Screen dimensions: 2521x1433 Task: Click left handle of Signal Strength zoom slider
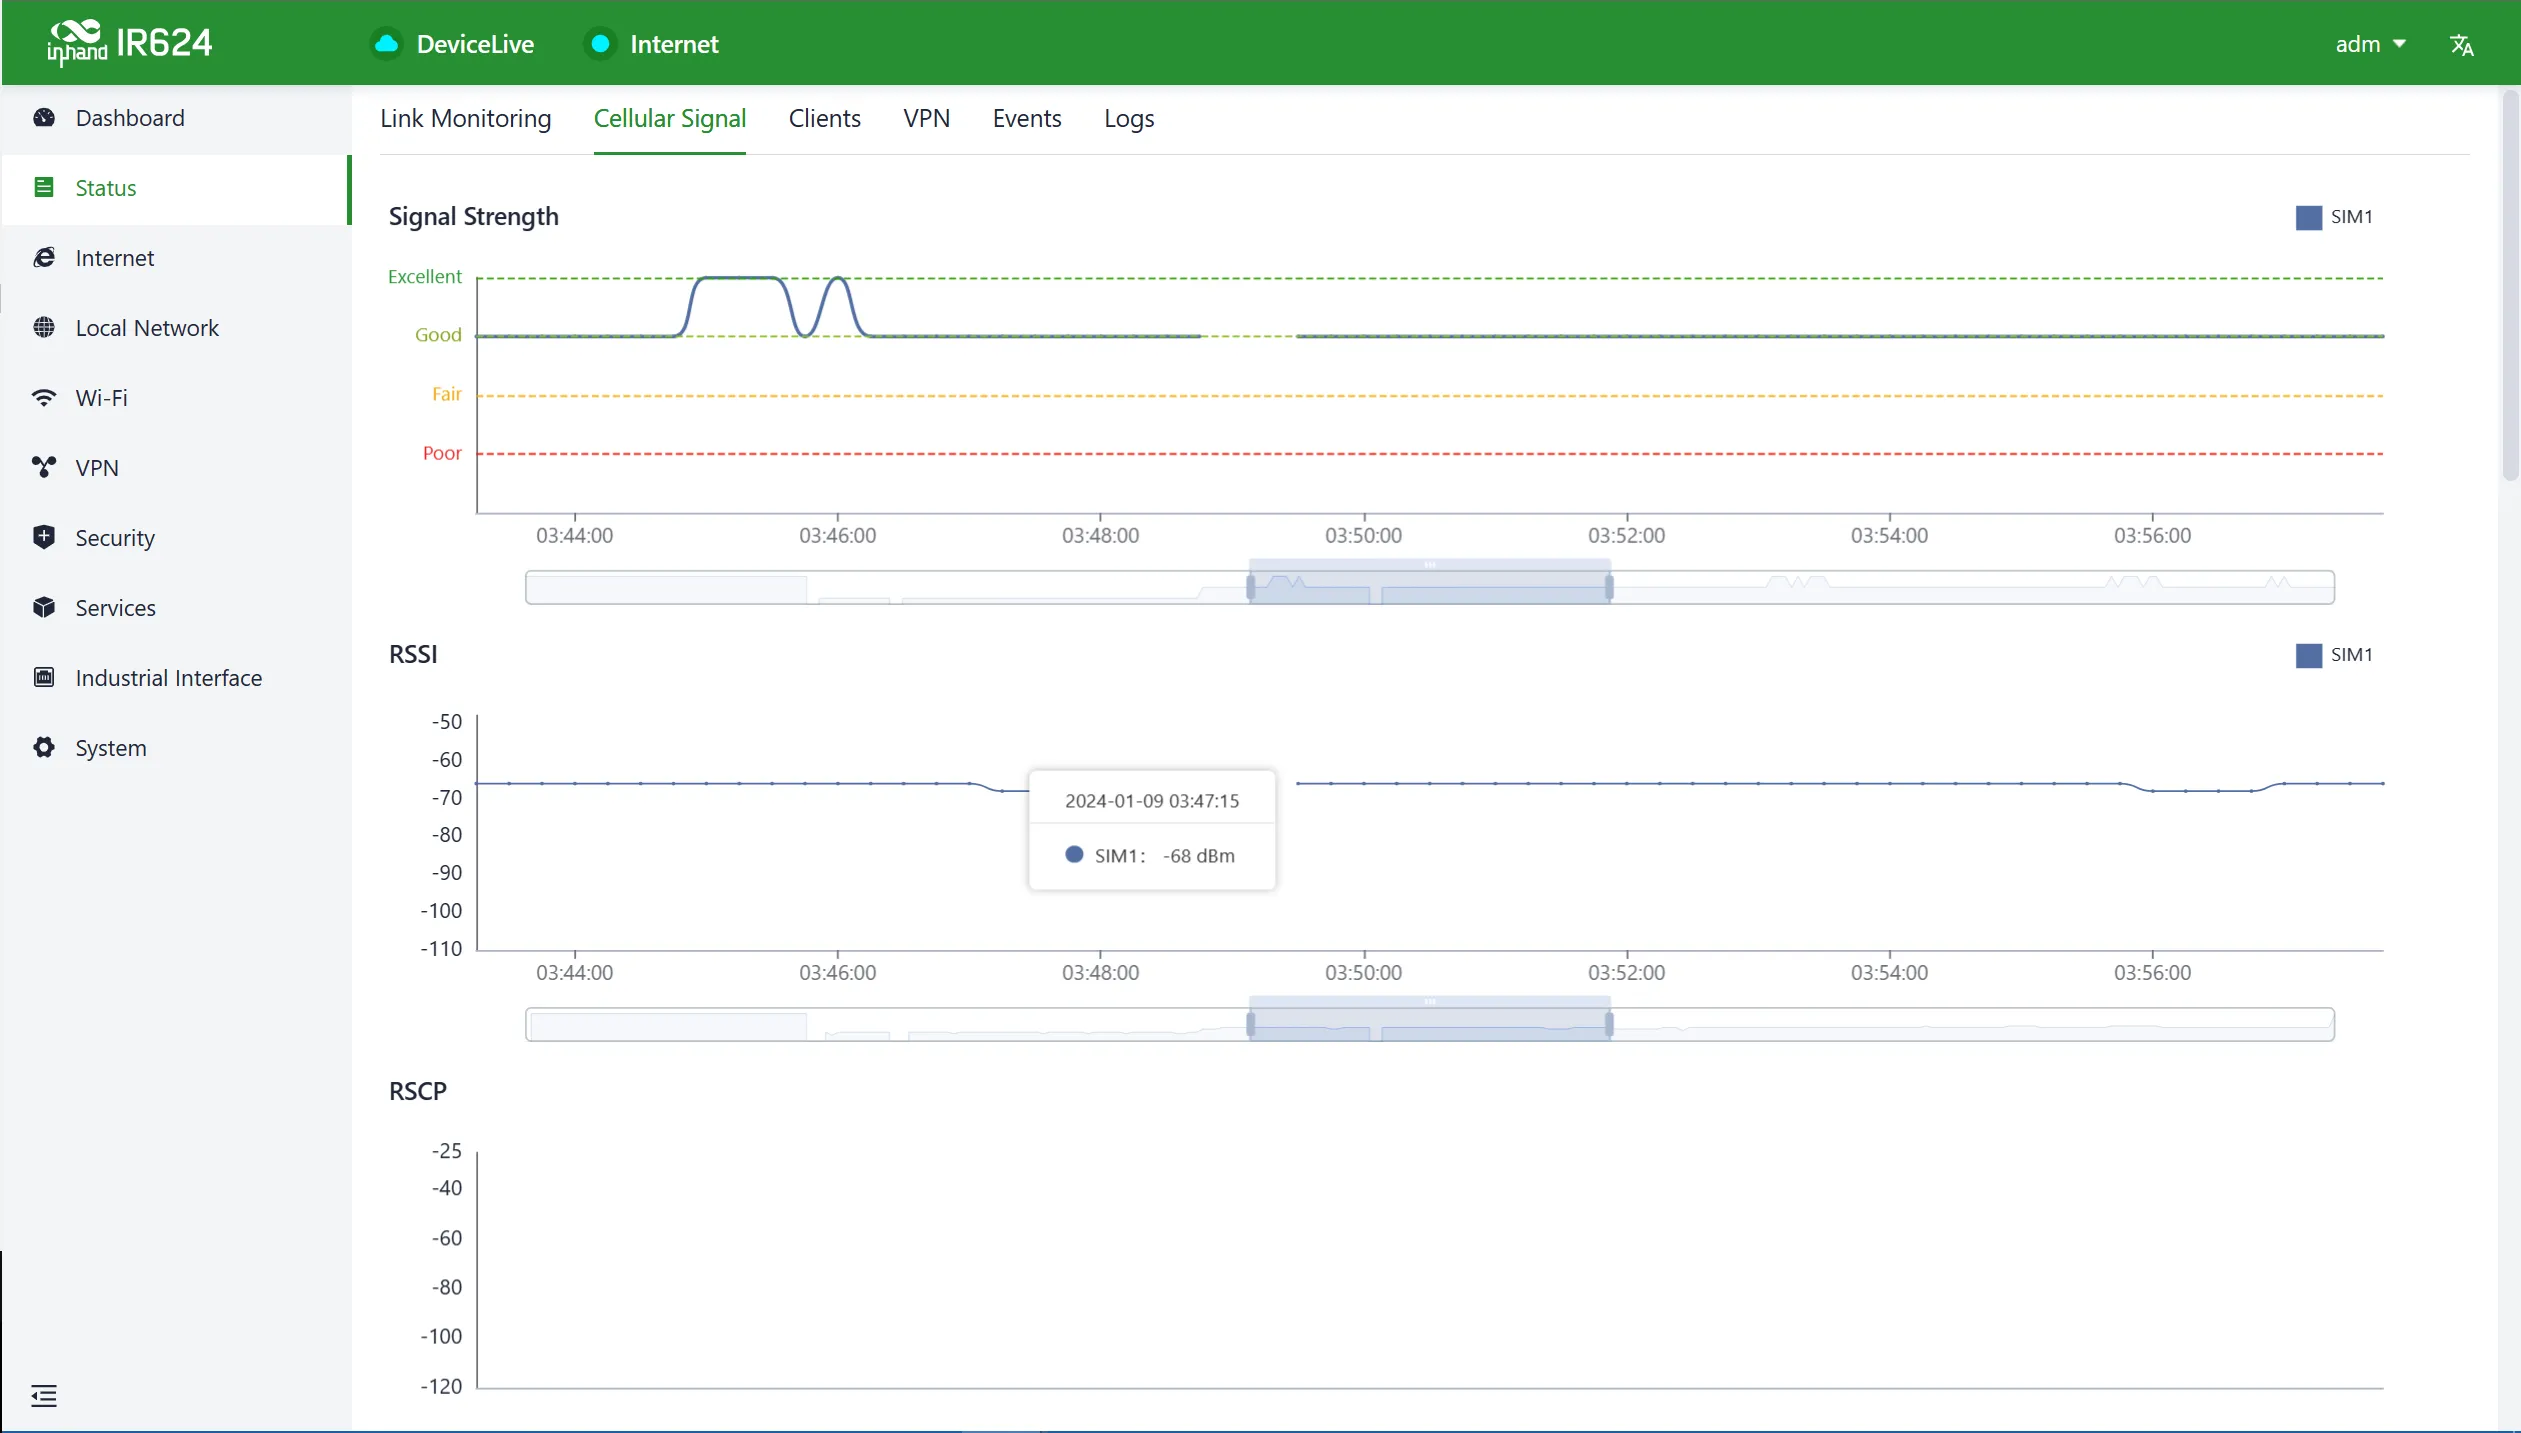[1250, 588]
